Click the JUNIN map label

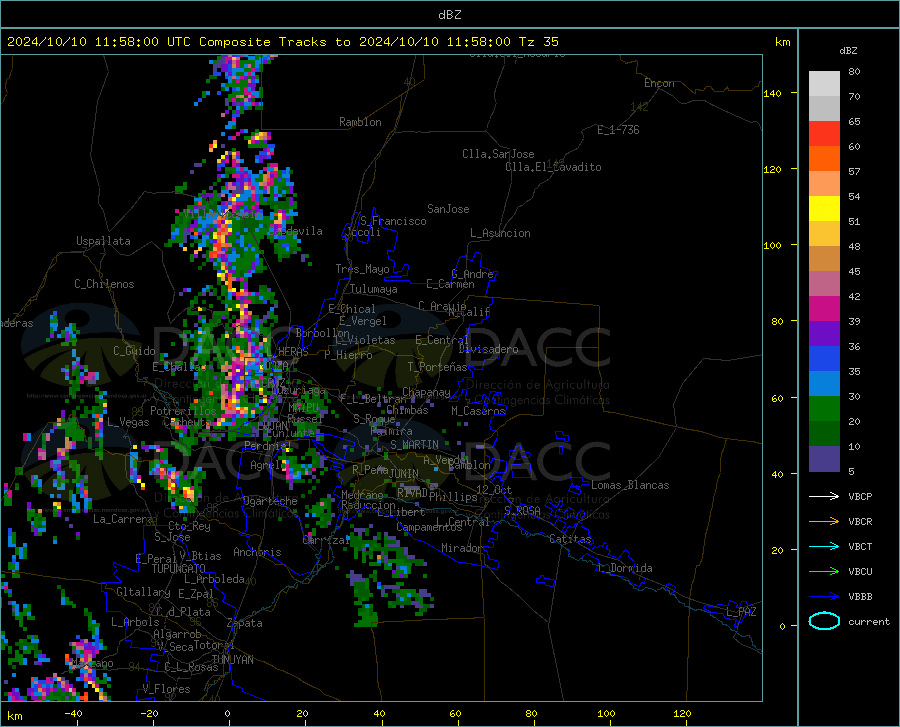coord(404,473)
